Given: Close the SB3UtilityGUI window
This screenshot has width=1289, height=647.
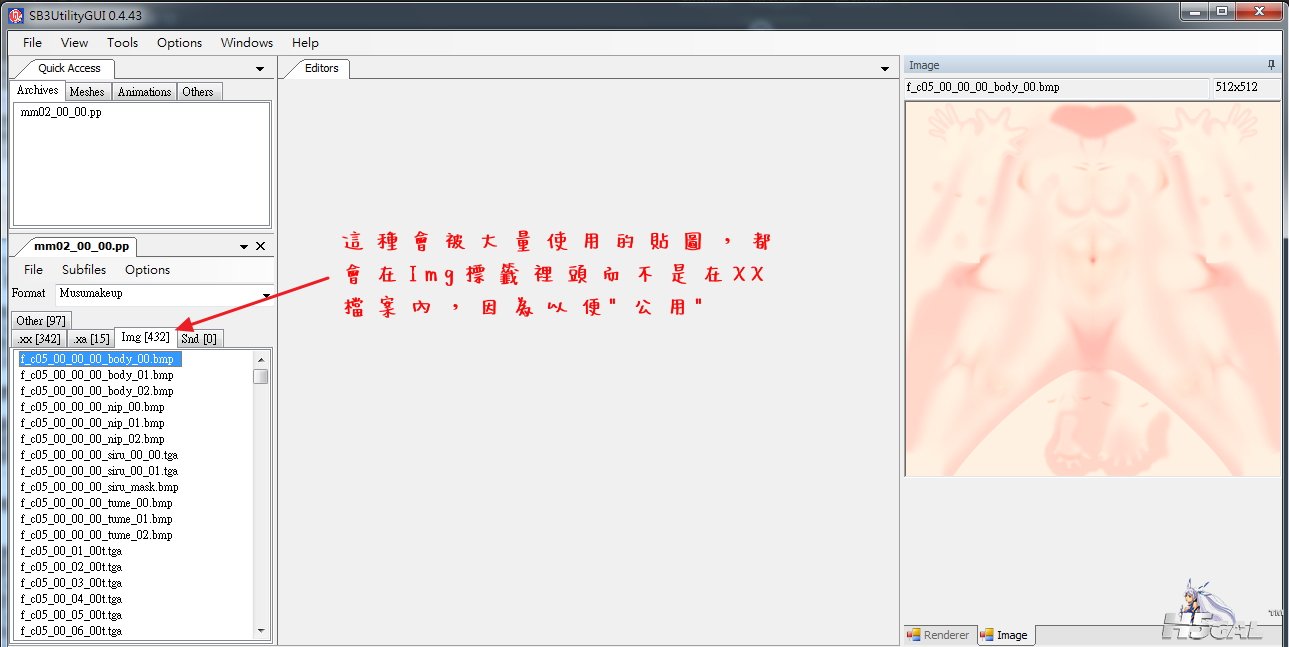Looking at the screenshot, I should 1259,10.
